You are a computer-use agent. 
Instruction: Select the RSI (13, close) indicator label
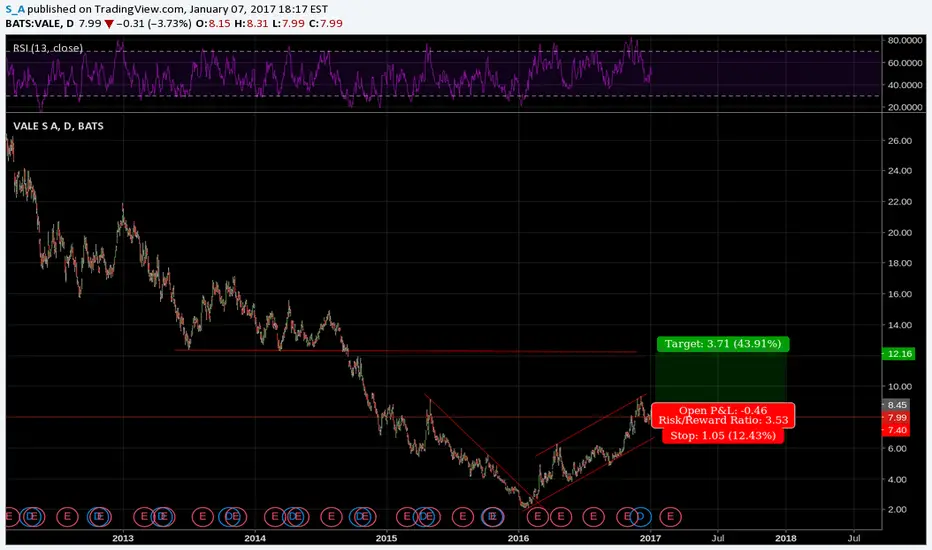pos(48,48)
